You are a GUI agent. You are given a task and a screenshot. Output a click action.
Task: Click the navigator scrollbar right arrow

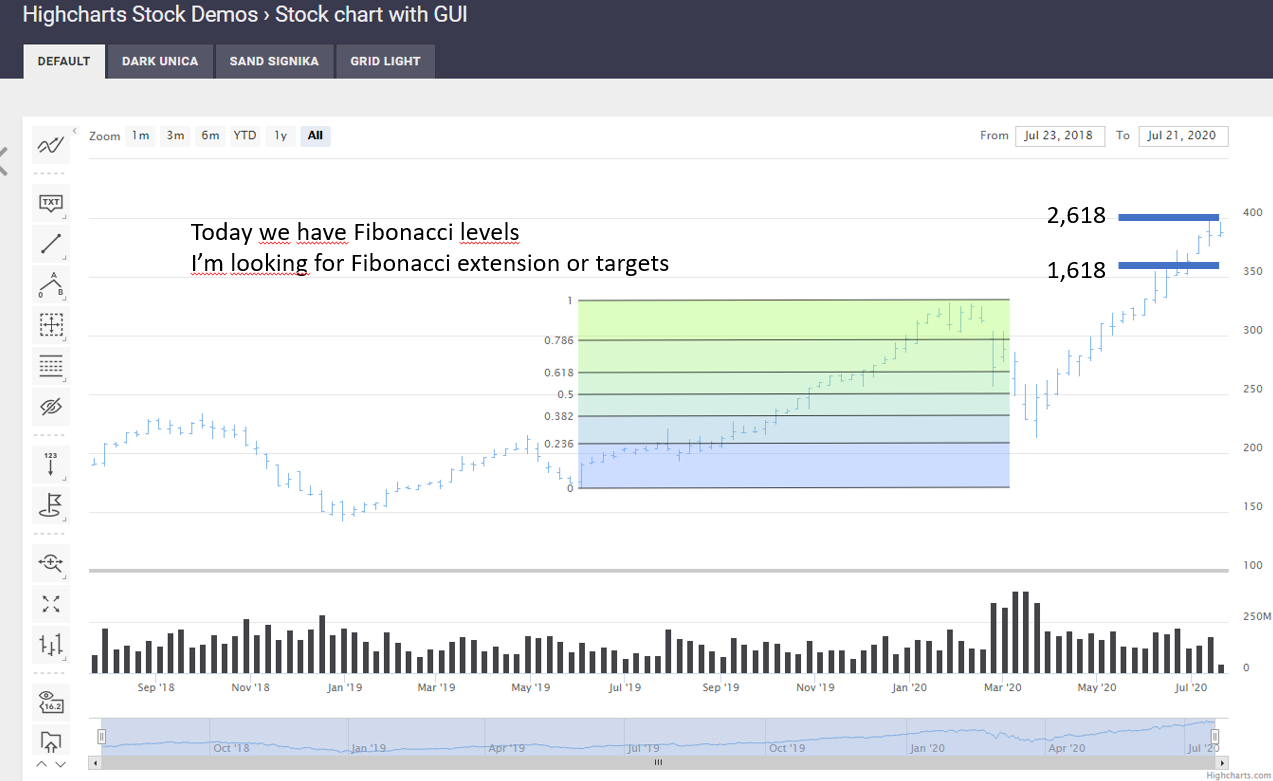tap(1222, 762)
